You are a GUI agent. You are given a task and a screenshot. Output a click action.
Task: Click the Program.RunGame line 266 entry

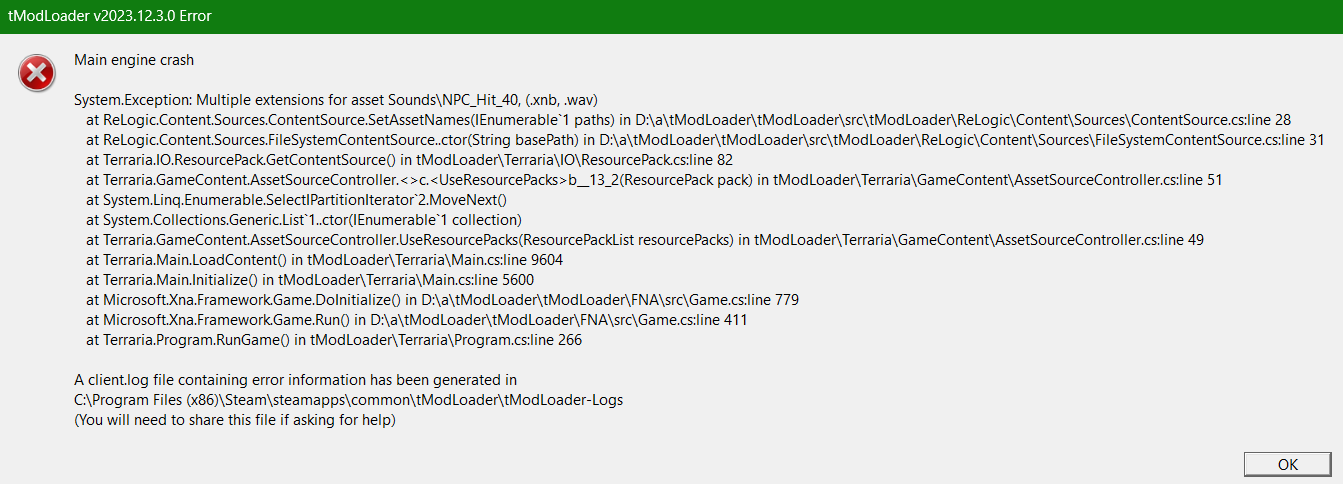pyautogui.click(x=334, y=340)
